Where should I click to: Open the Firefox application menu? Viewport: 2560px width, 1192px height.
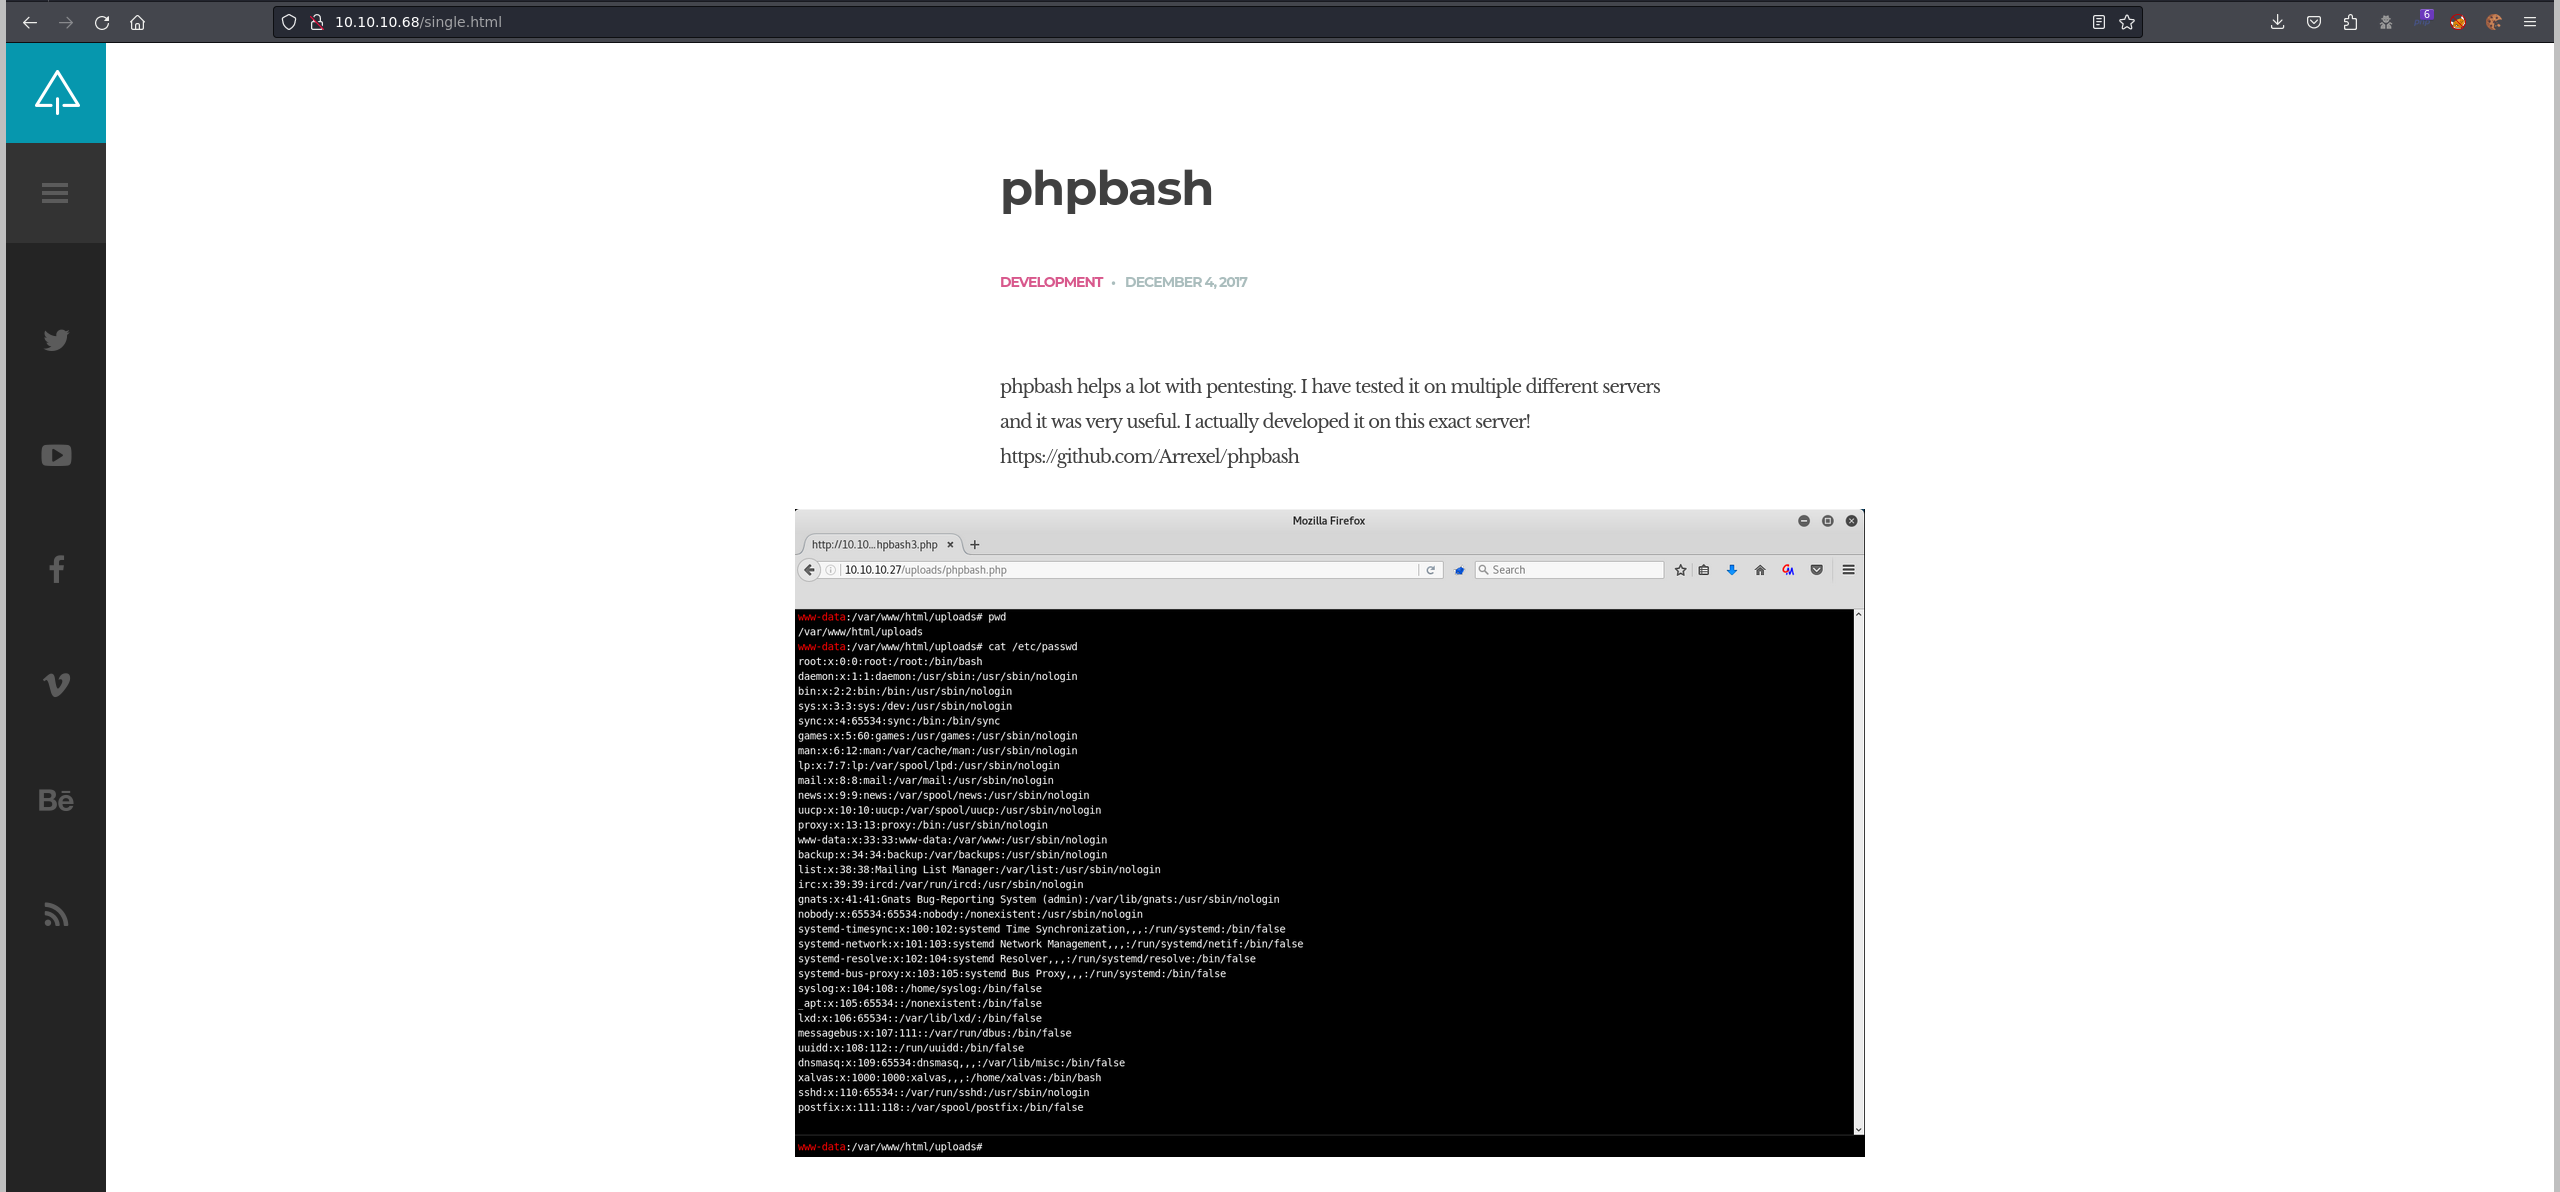pos(2530,22)
